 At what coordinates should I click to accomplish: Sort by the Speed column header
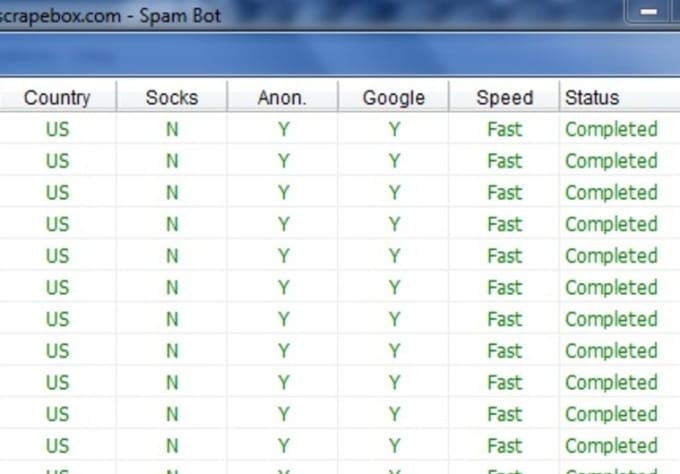[504, 97]
